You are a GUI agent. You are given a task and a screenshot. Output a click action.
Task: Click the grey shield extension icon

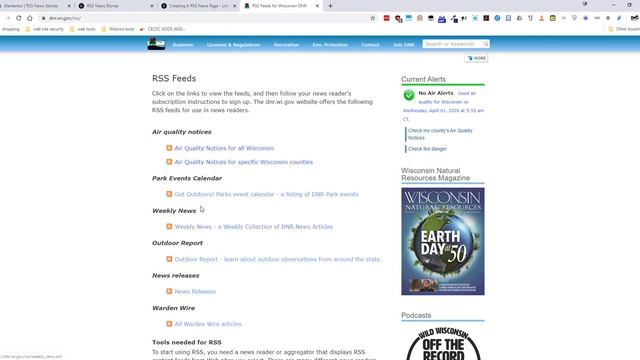[x=574, y=18]
